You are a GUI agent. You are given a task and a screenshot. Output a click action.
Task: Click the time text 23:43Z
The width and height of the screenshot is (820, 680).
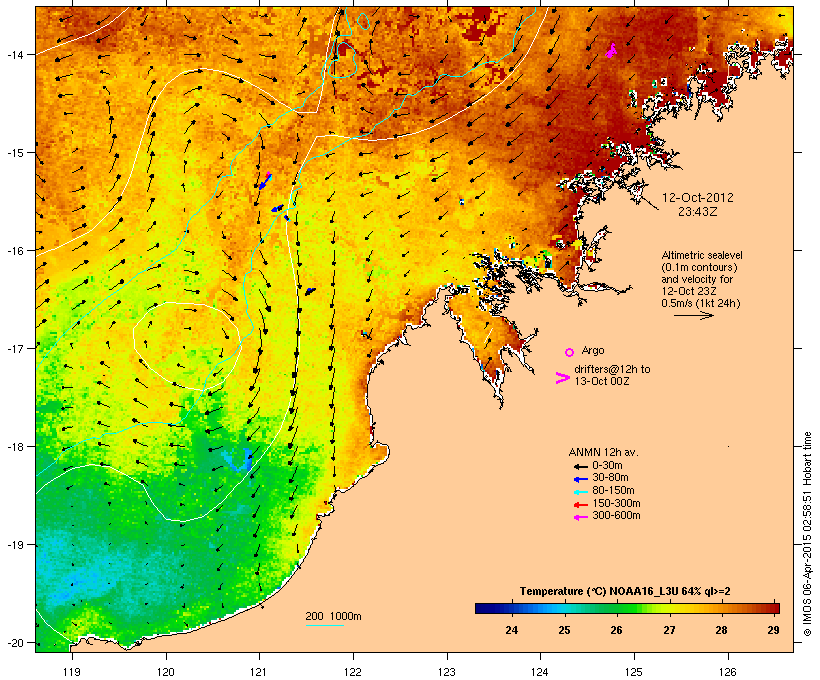[x=698, y=212]
